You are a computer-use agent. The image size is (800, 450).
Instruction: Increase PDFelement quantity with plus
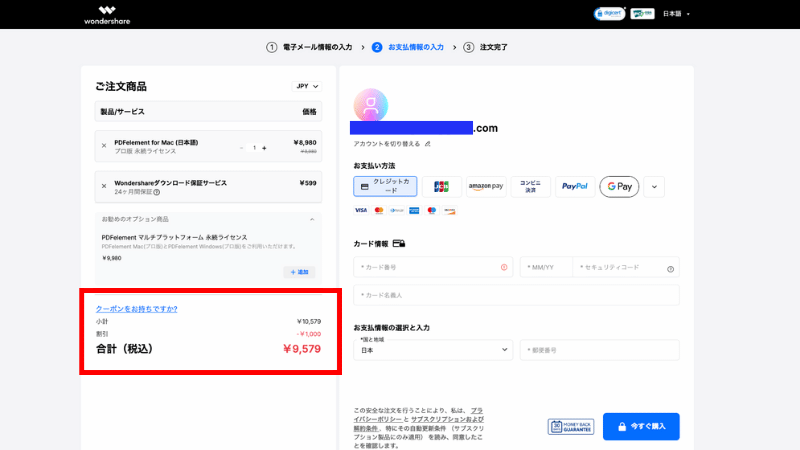264,148
